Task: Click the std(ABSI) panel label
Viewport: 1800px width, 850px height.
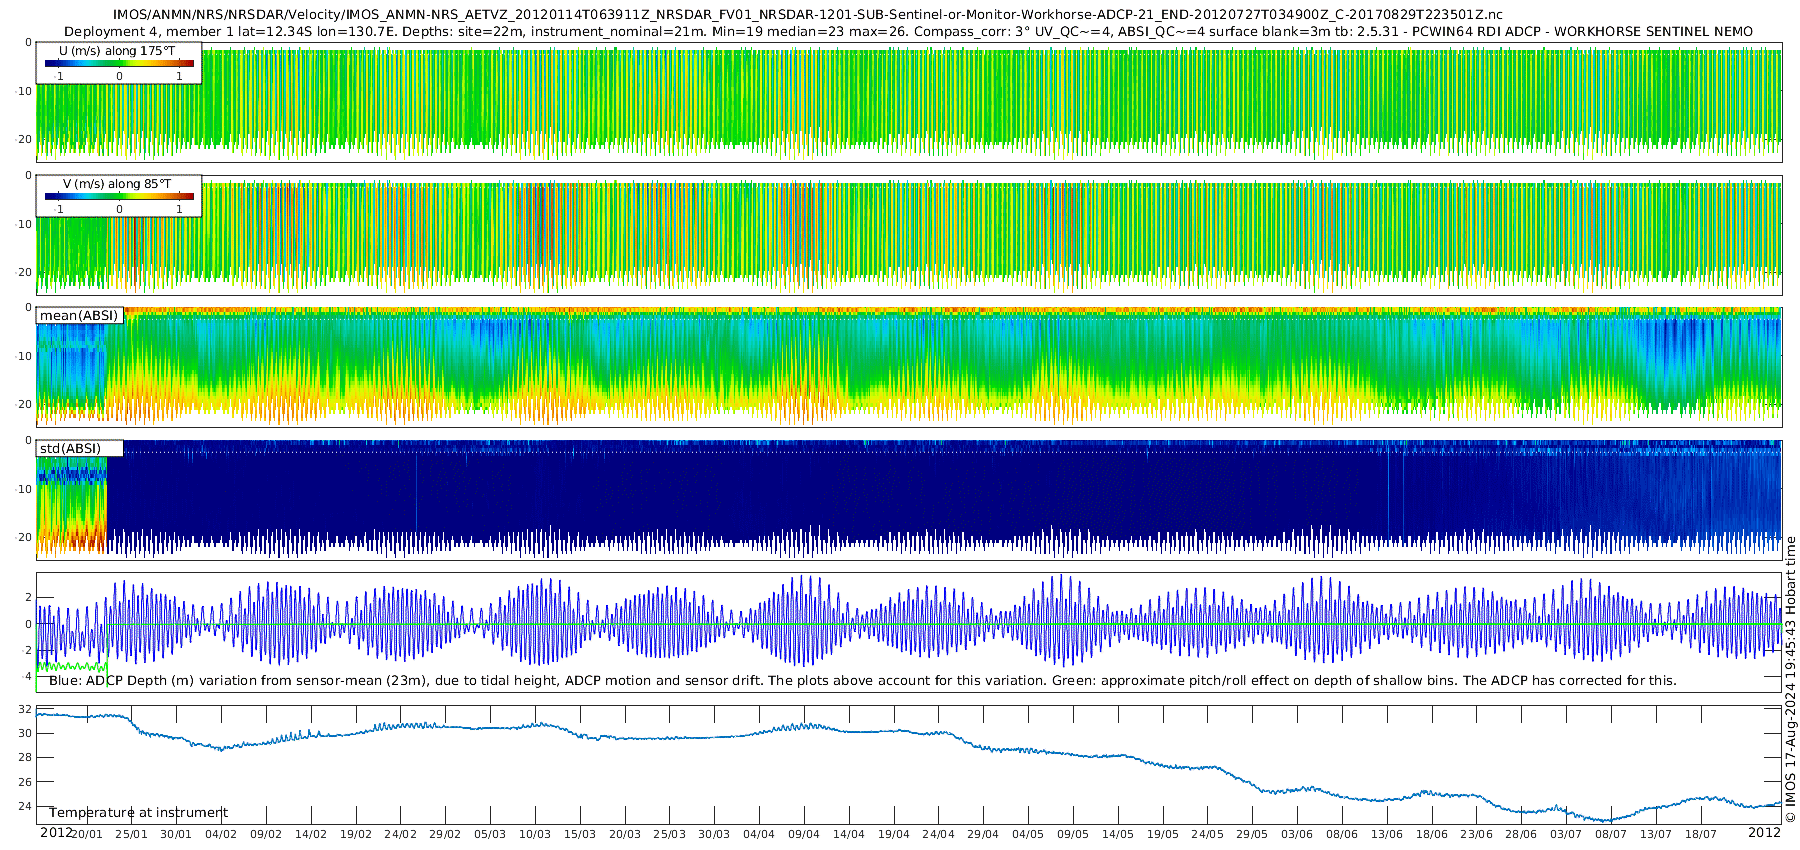Action: tap(70, 448)
